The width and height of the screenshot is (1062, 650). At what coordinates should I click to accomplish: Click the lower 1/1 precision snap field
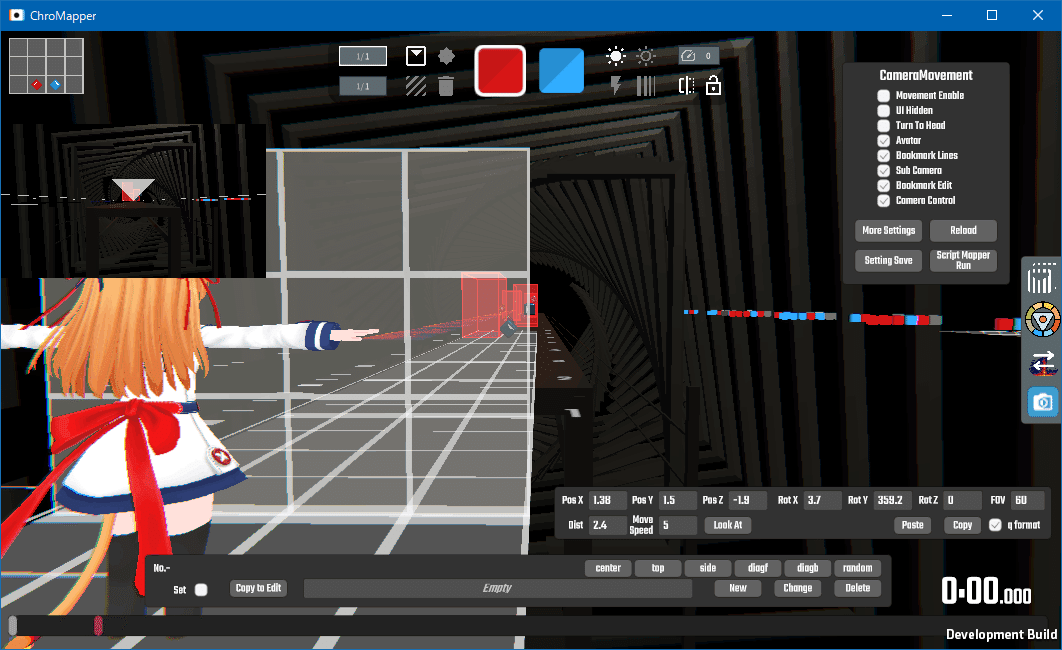(363, 86)
